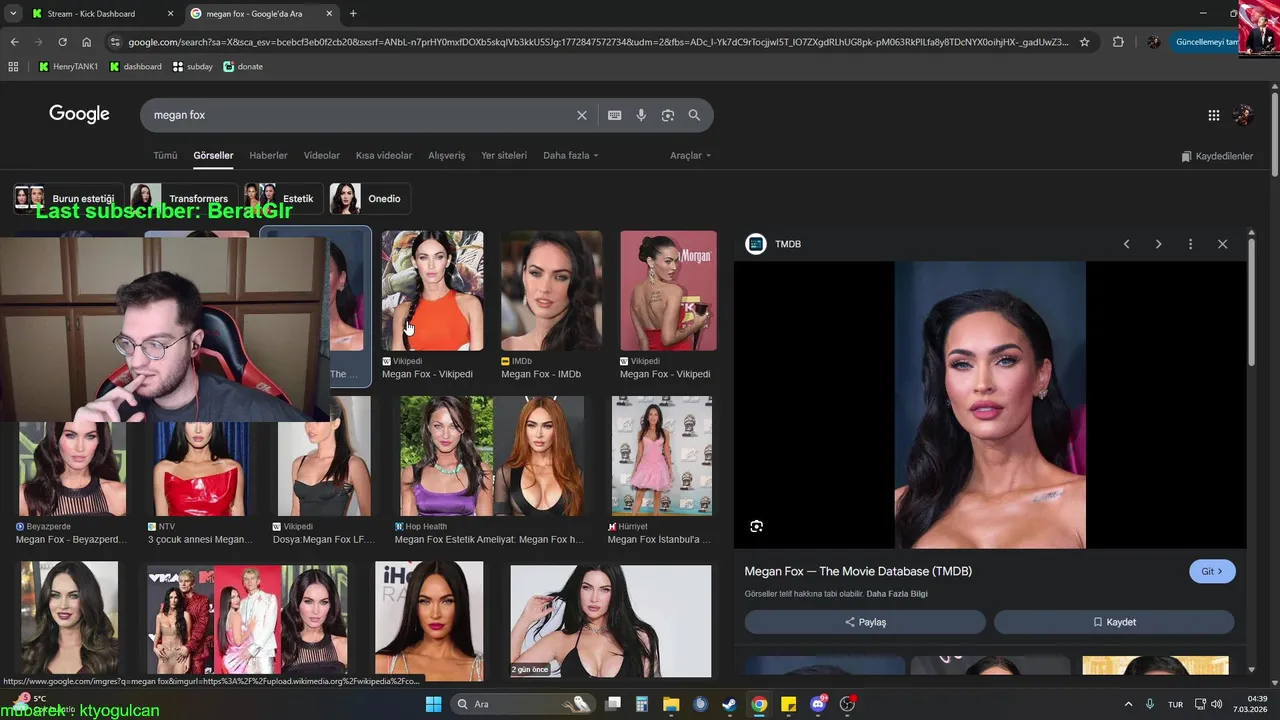Open Calculator from the taskbar
Screen dimensions: 1280x720
tap(642, 704)
